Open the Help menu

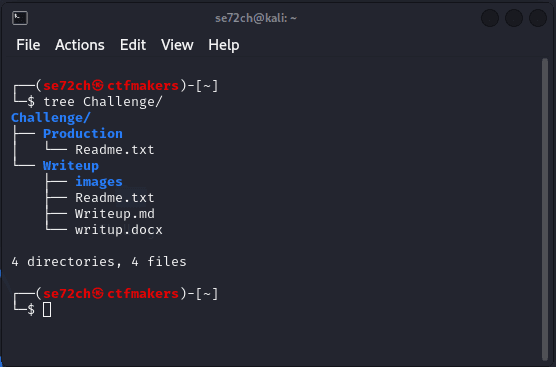pyautogui.click(x=224, y=45)
